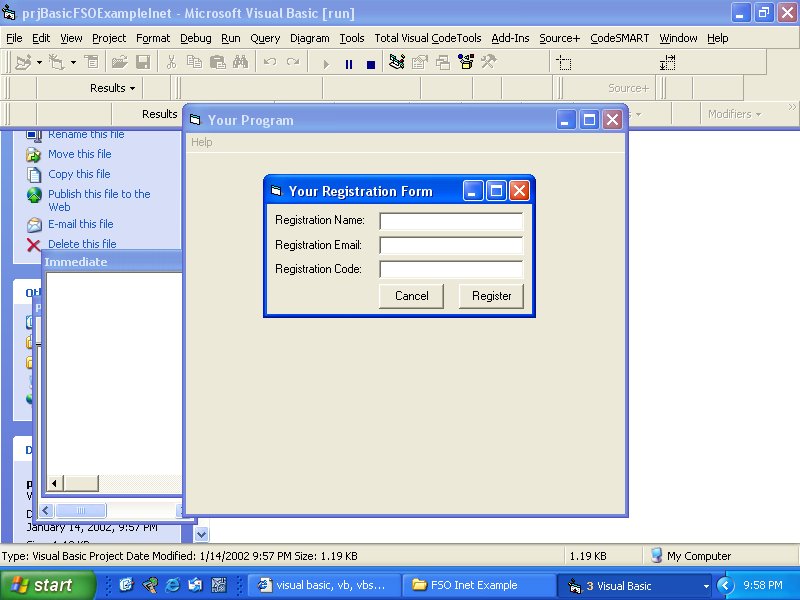Click the Project Explorer toolbar icon

click(x=397, y=62)
